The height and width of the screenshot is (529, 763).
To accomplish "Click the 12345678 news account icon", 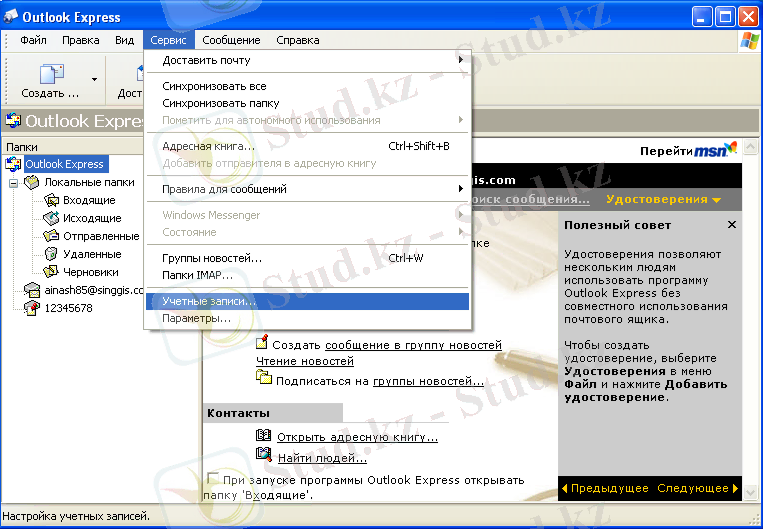I will coord(32,308).
